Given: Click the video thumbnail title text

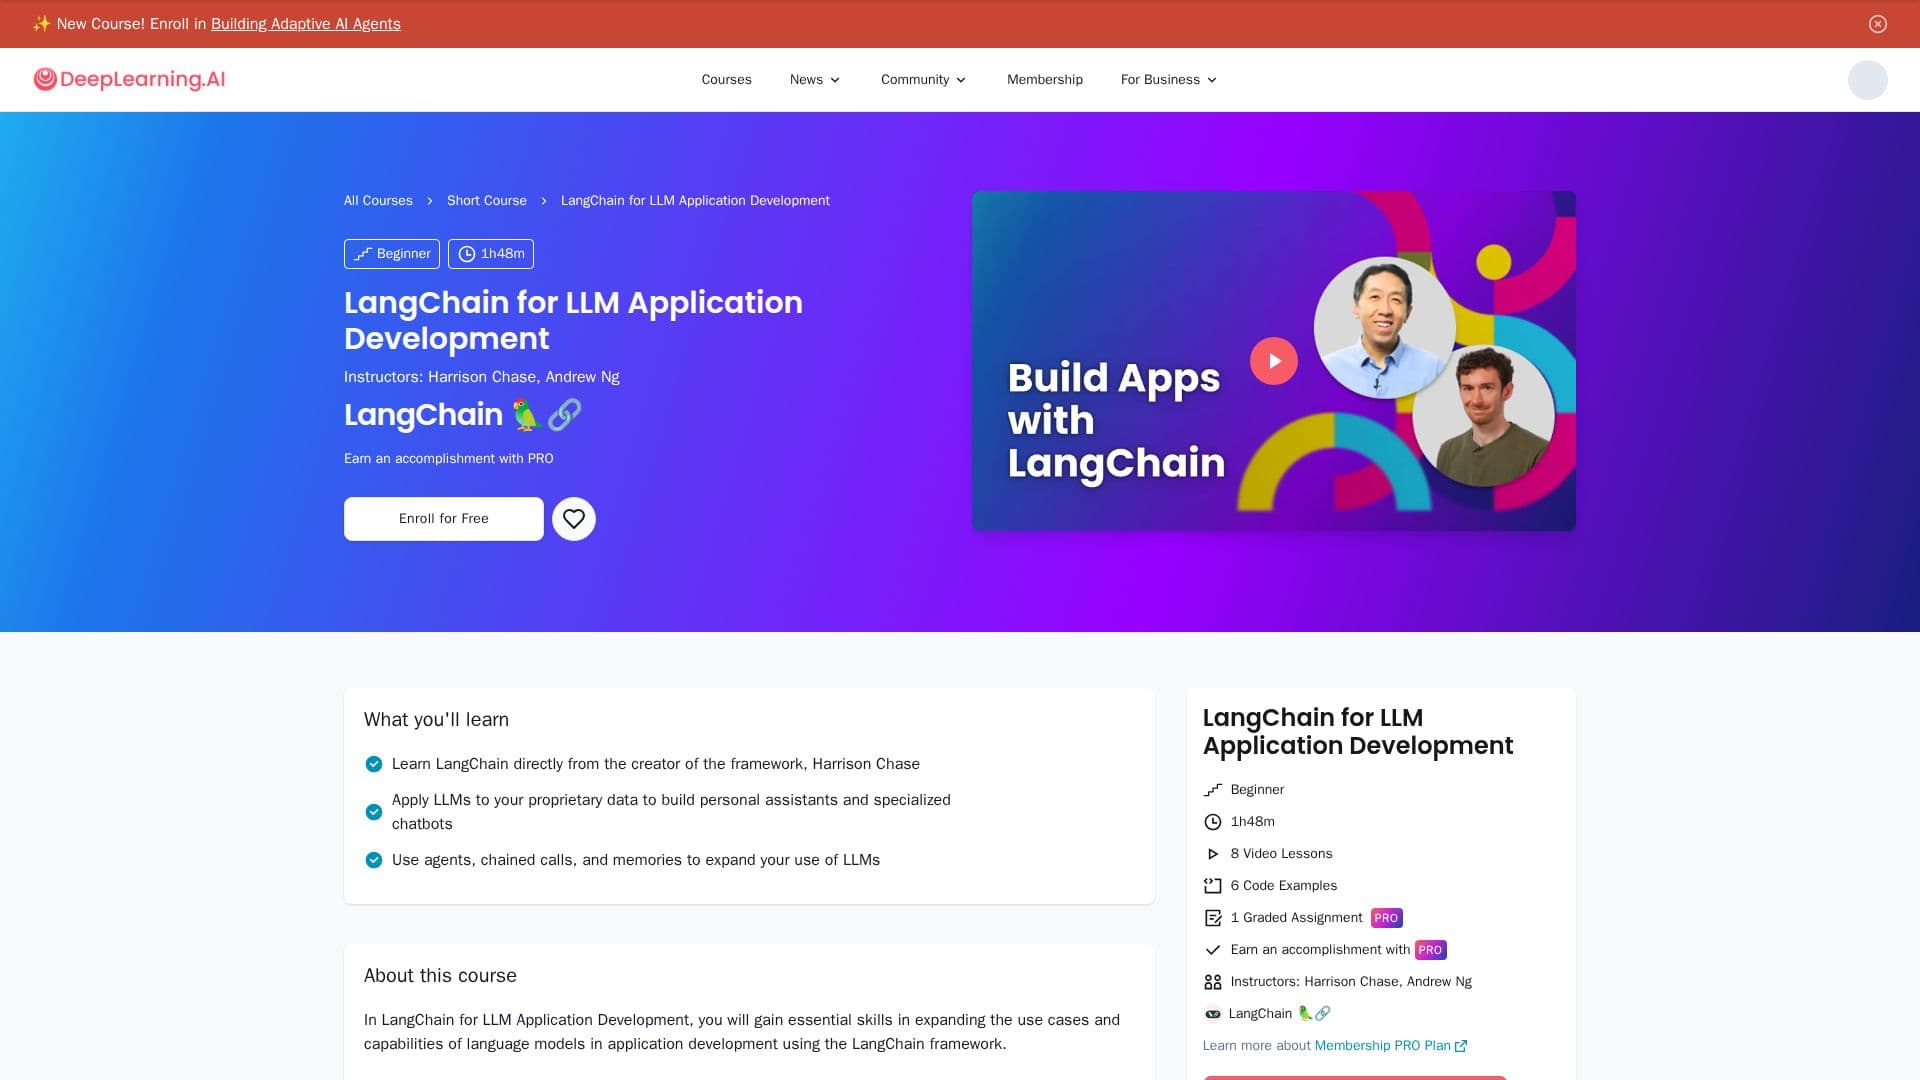Looking at the screenshot, I should tap(1116, 420).
